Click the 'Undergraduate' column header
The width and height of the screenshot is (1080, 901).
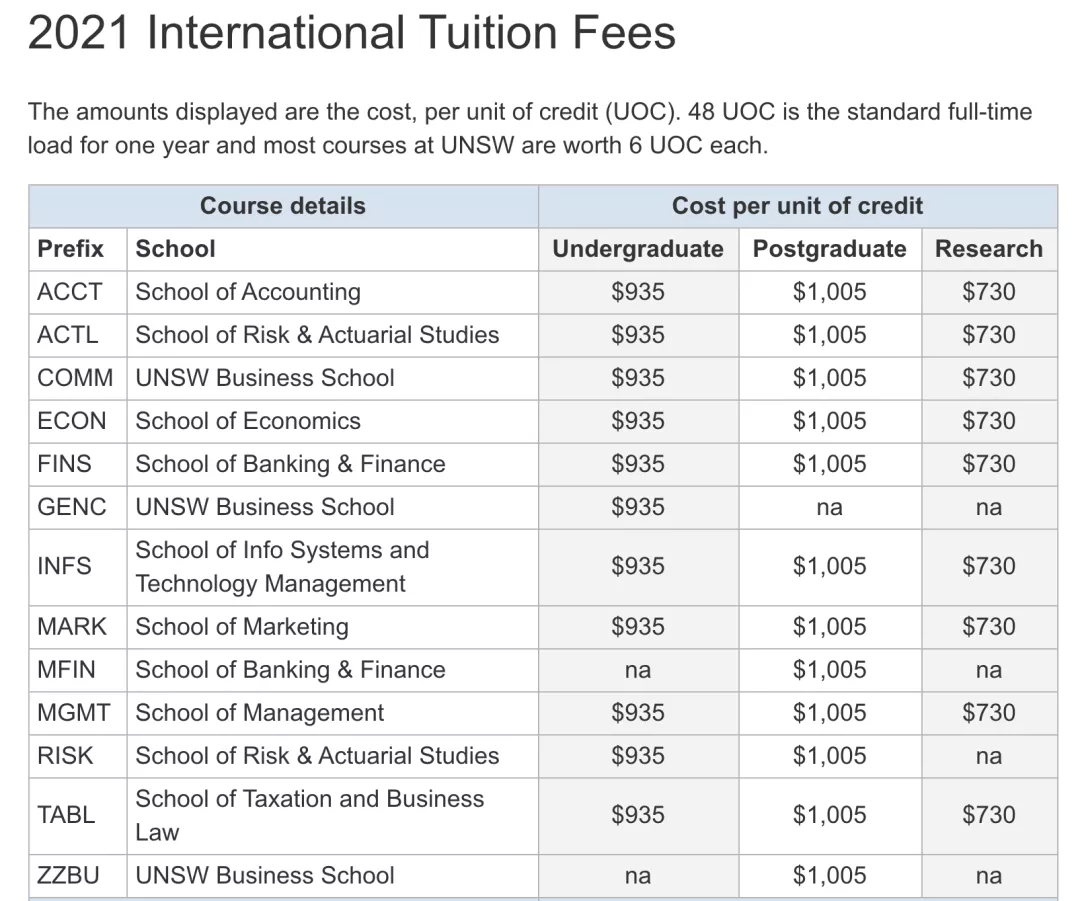(x=638, y=249)
